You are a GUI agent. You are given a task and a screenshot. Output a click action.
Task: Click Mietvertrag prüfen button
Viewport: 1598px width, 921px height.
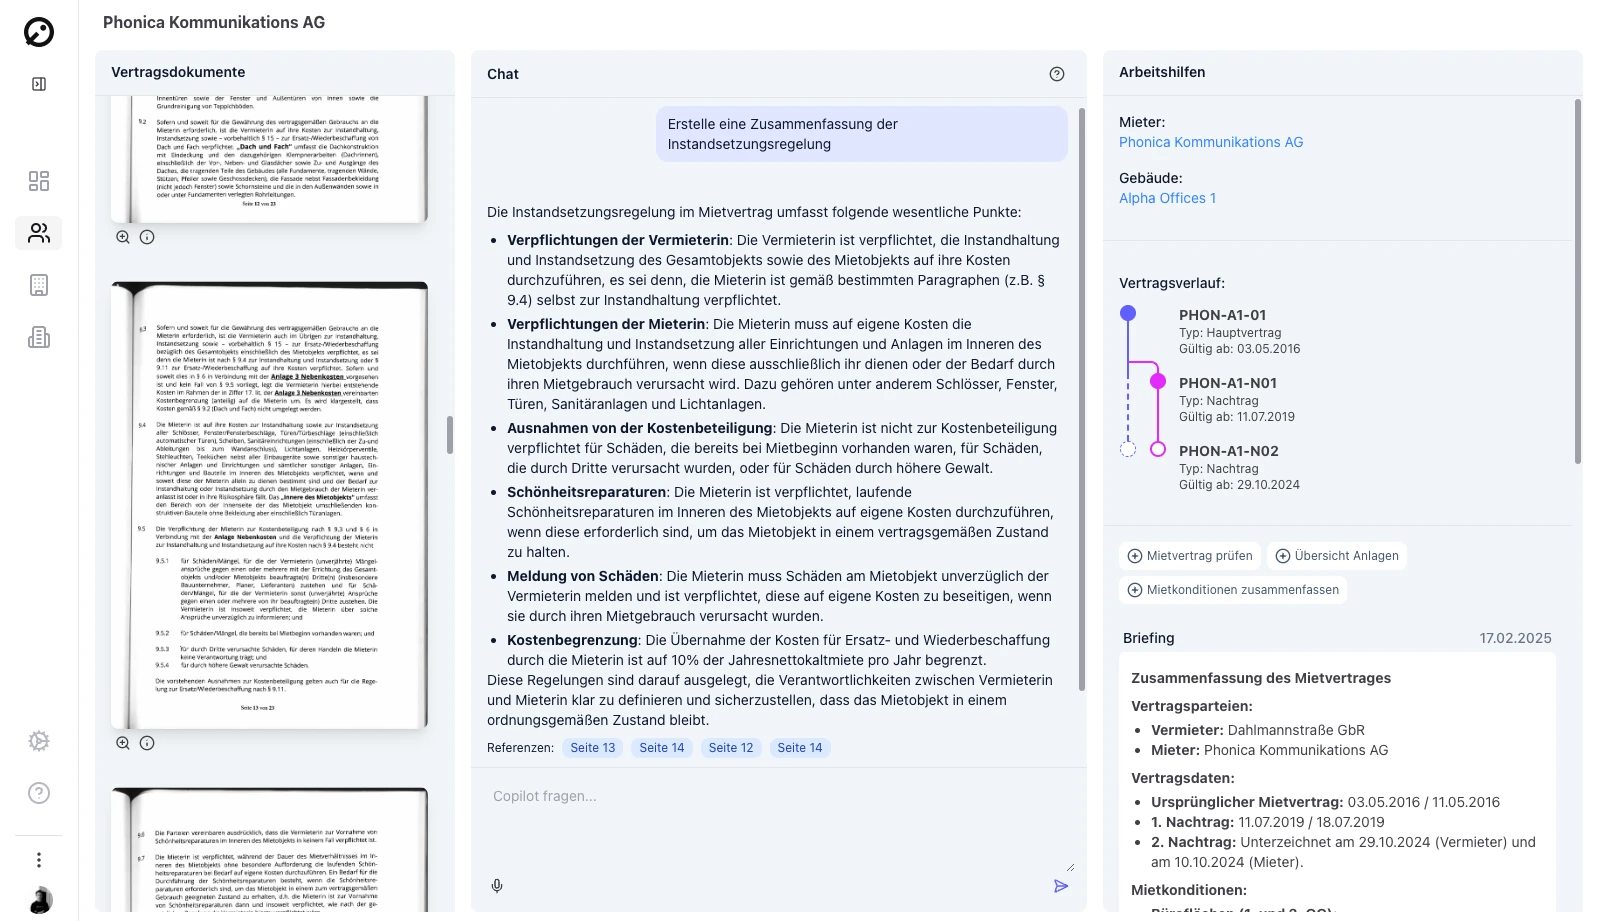click(1190, 556)
